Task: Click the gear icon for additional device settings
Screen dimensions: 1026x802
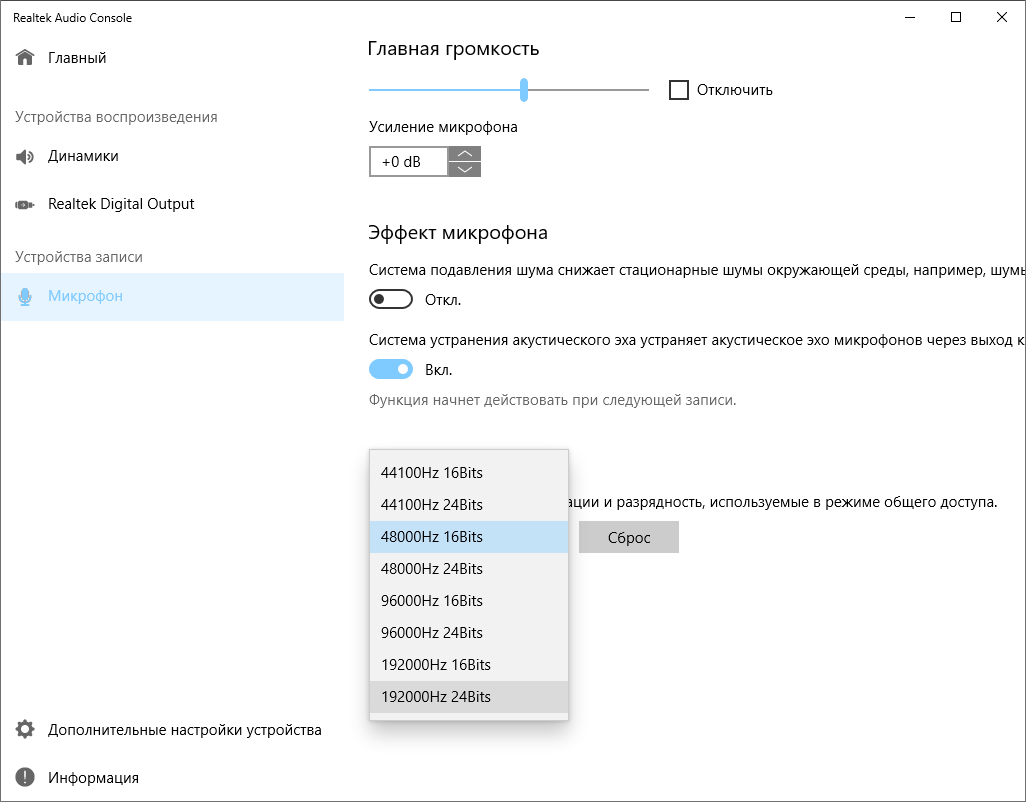Action: pyautogui.click(x=25, y=730)
